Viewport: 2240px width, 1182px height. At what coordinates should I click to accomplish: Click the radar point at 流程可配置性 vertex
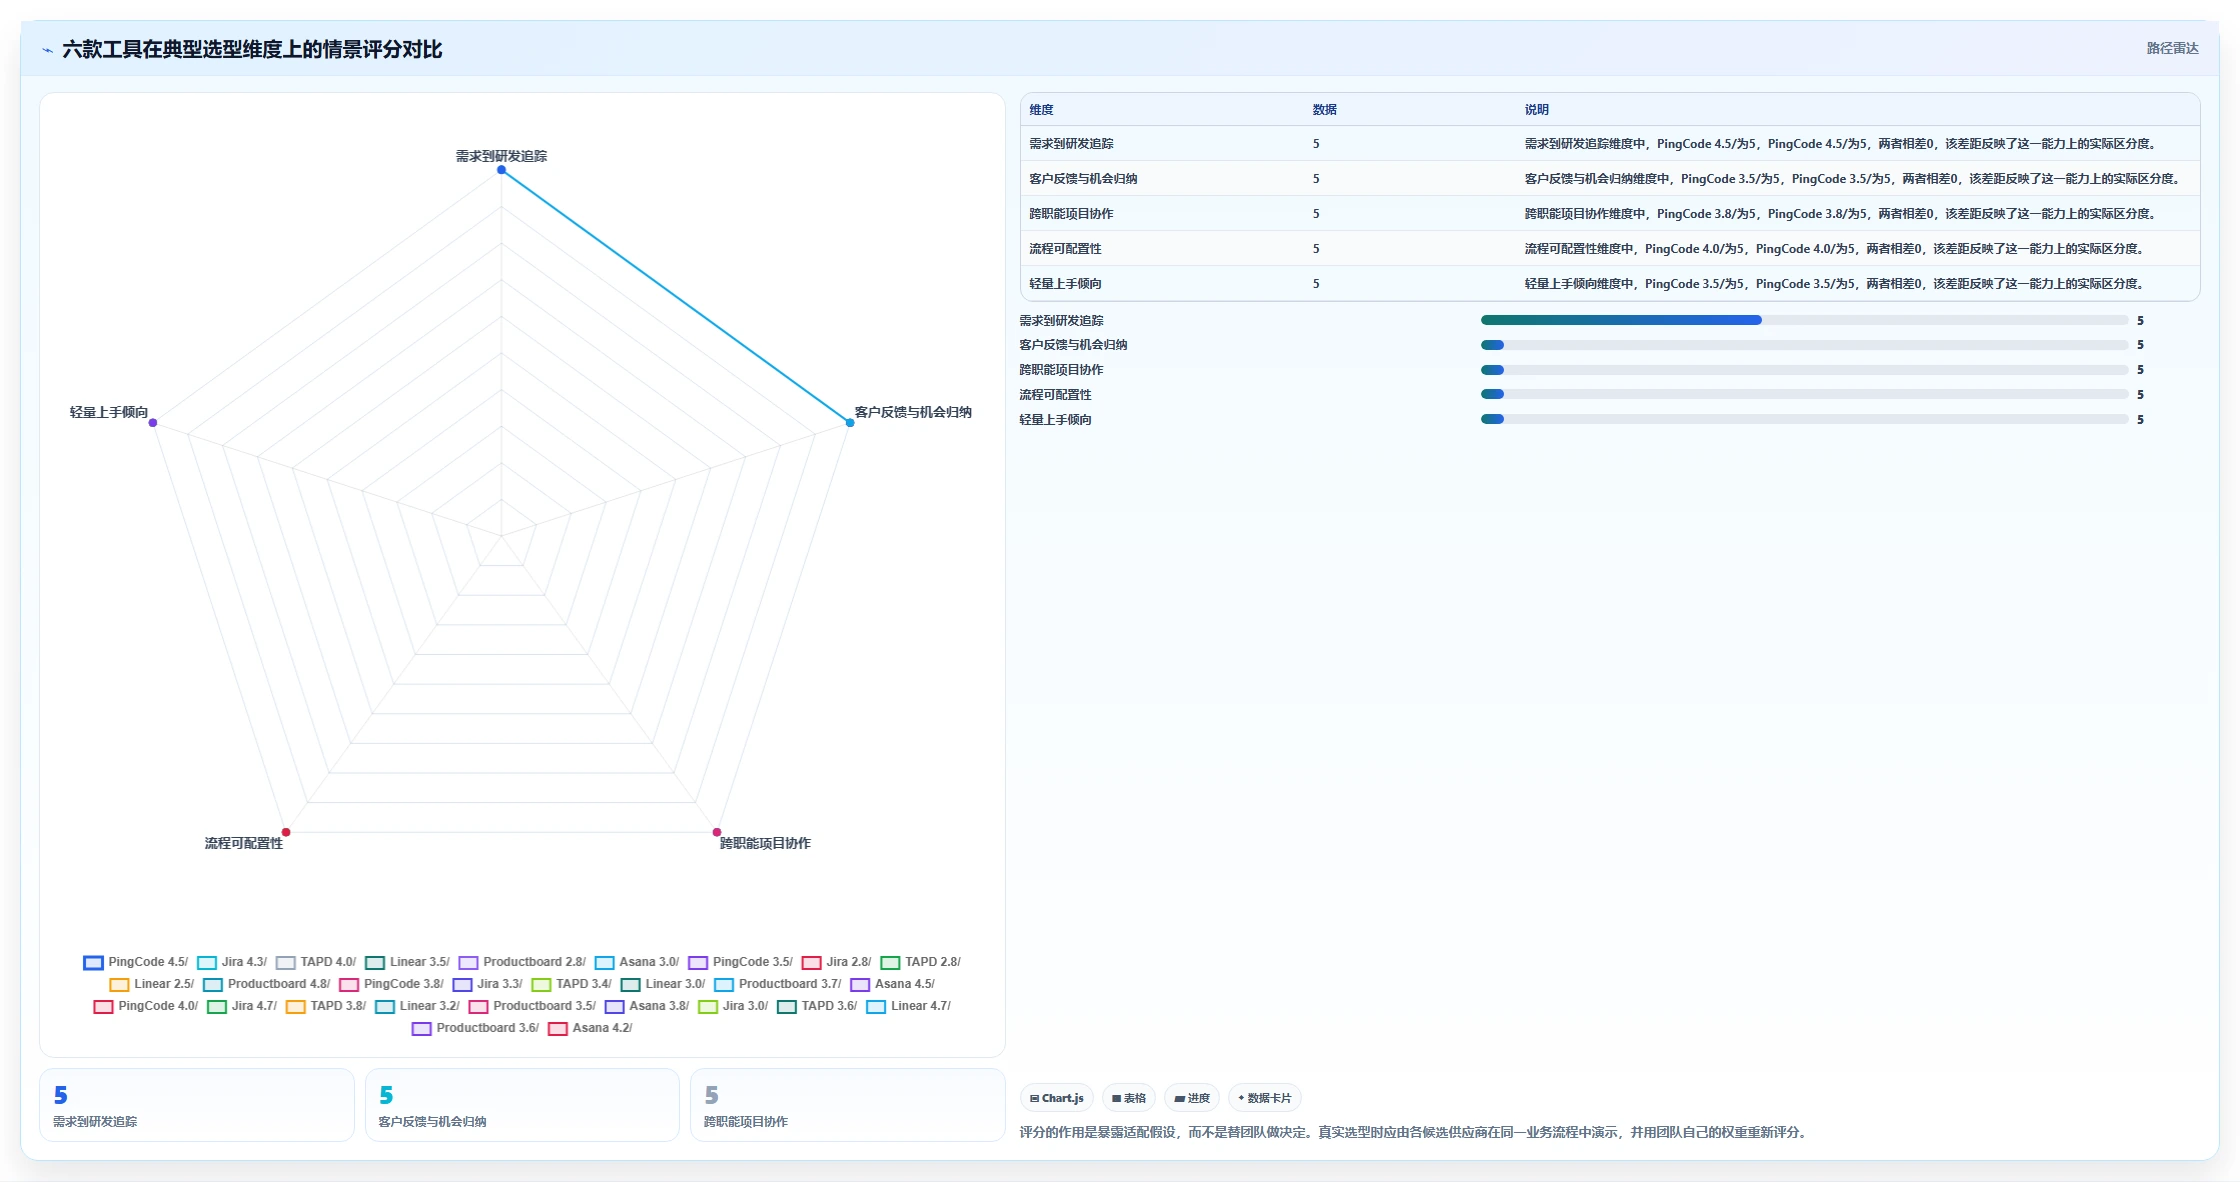click(x=286, y=832)
